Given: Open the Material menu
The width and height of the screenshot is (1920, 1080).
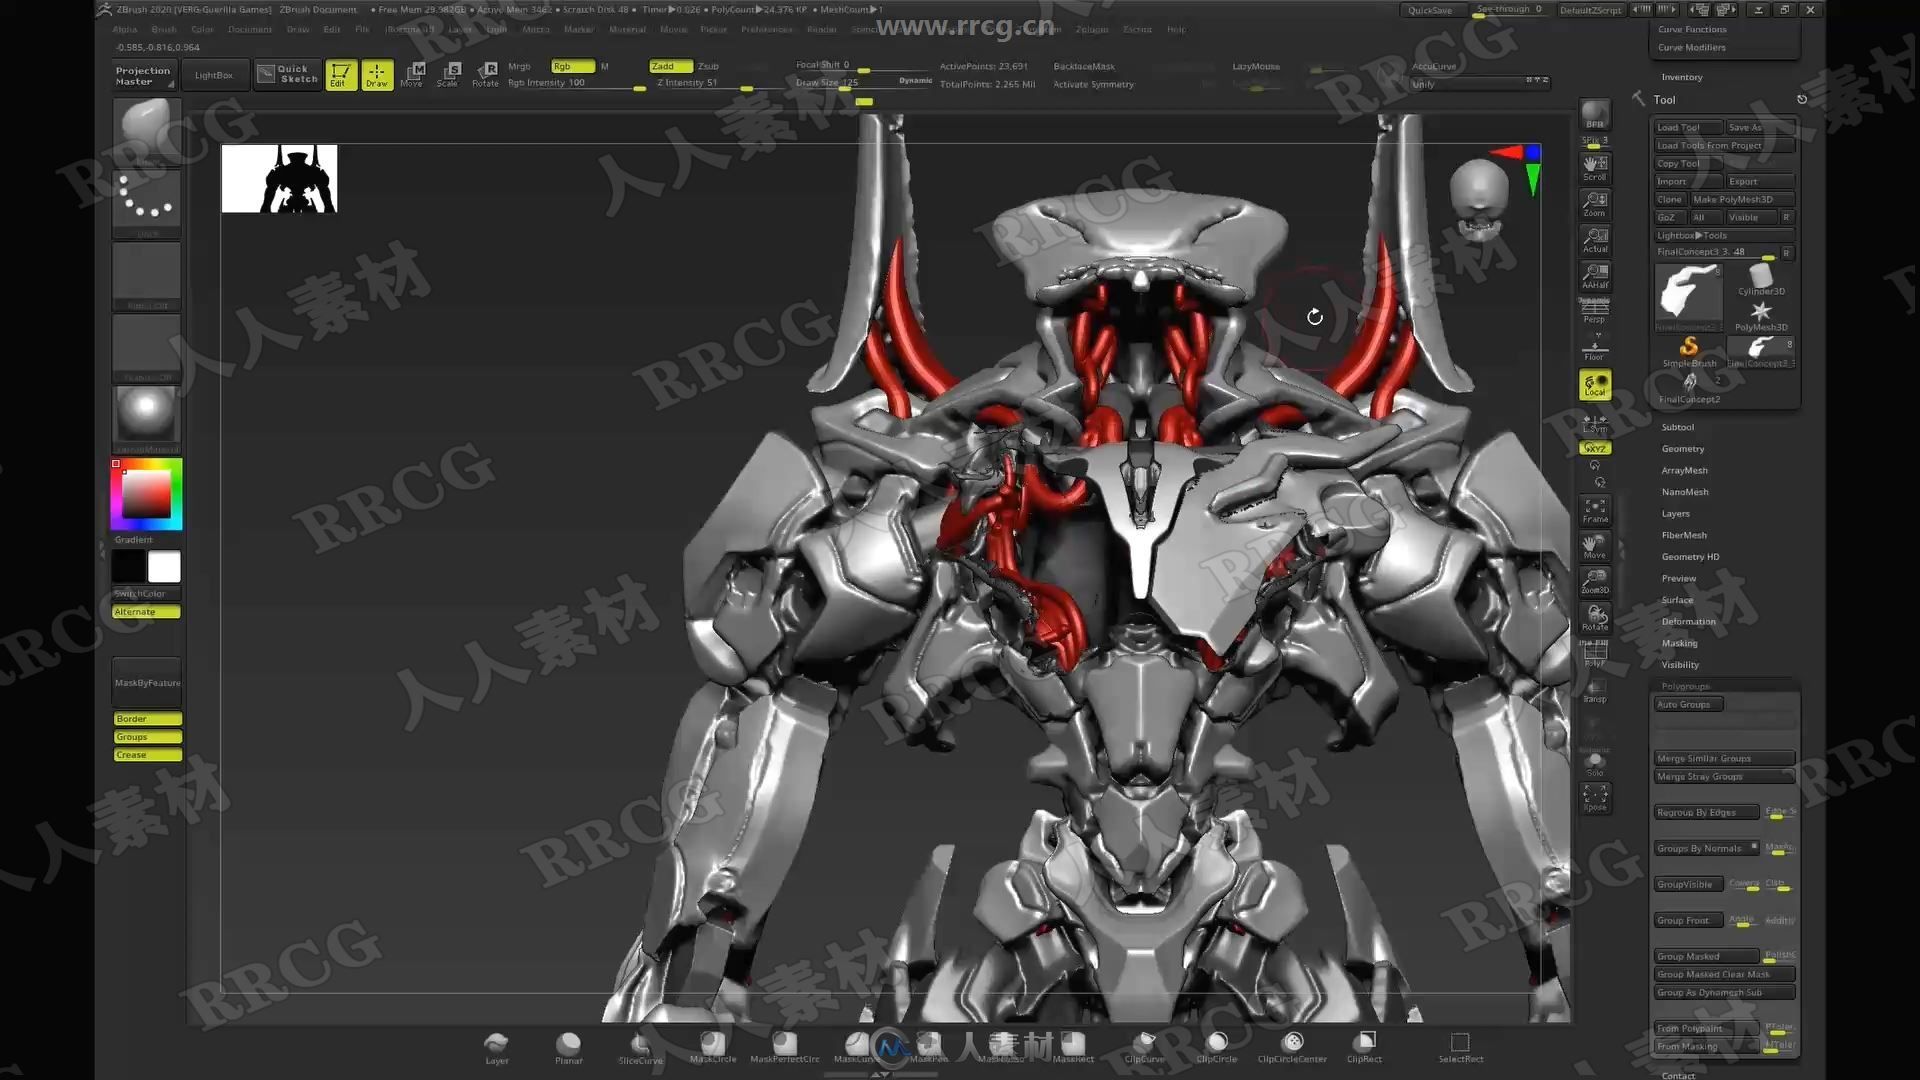Looking at the screenshot, I should pyautogui.click(x=627, y=29).
